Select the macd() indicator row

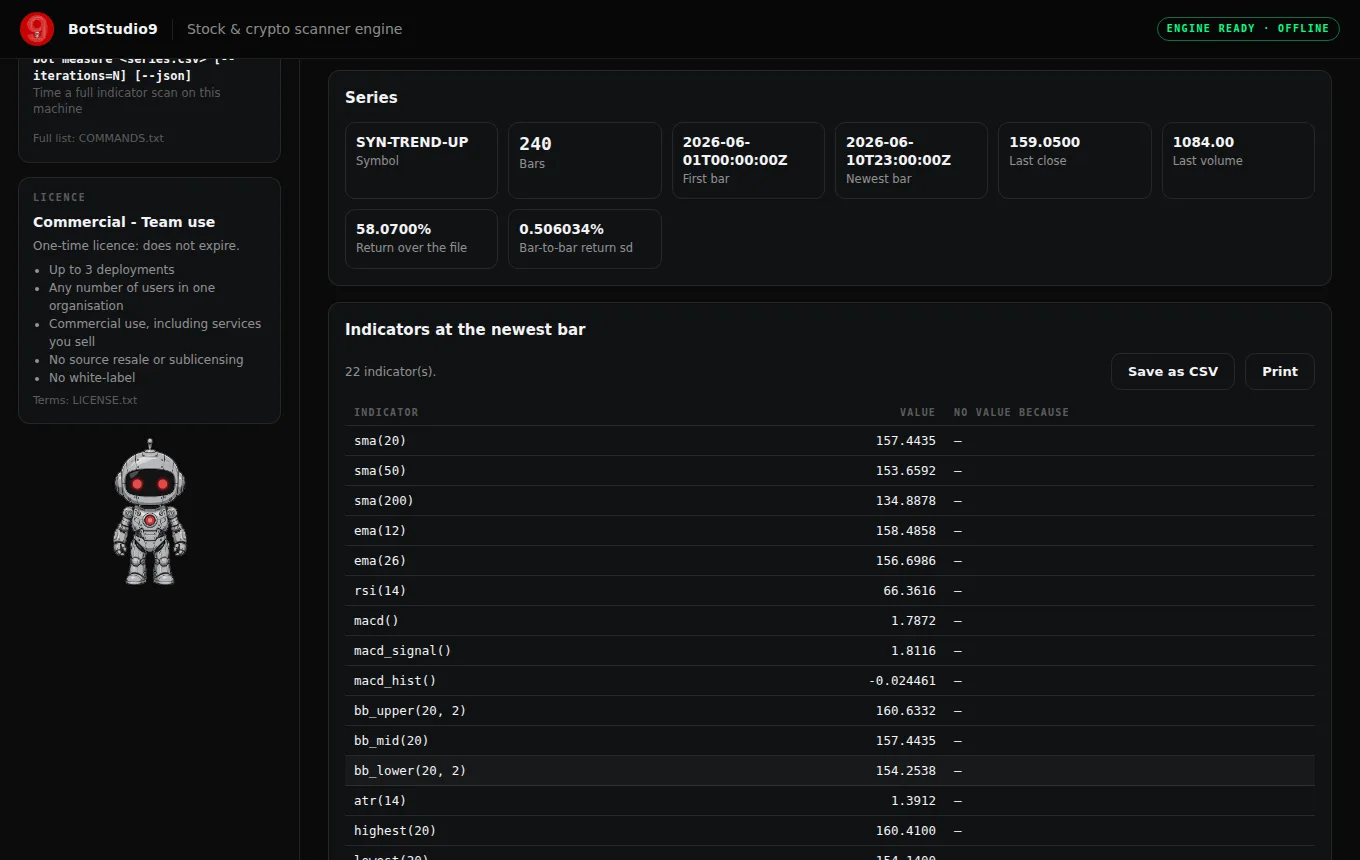830,621
